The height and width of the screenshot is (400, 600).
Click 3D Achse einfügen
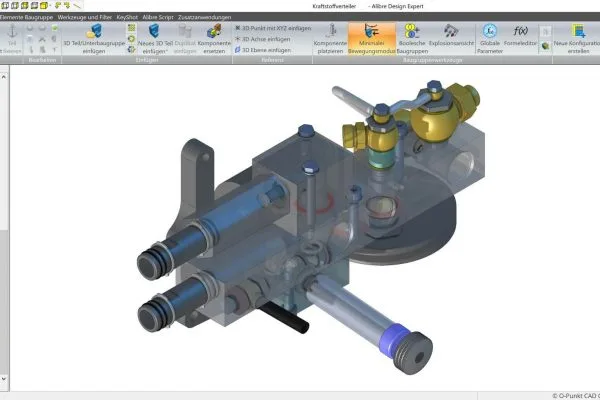(262, 39)
